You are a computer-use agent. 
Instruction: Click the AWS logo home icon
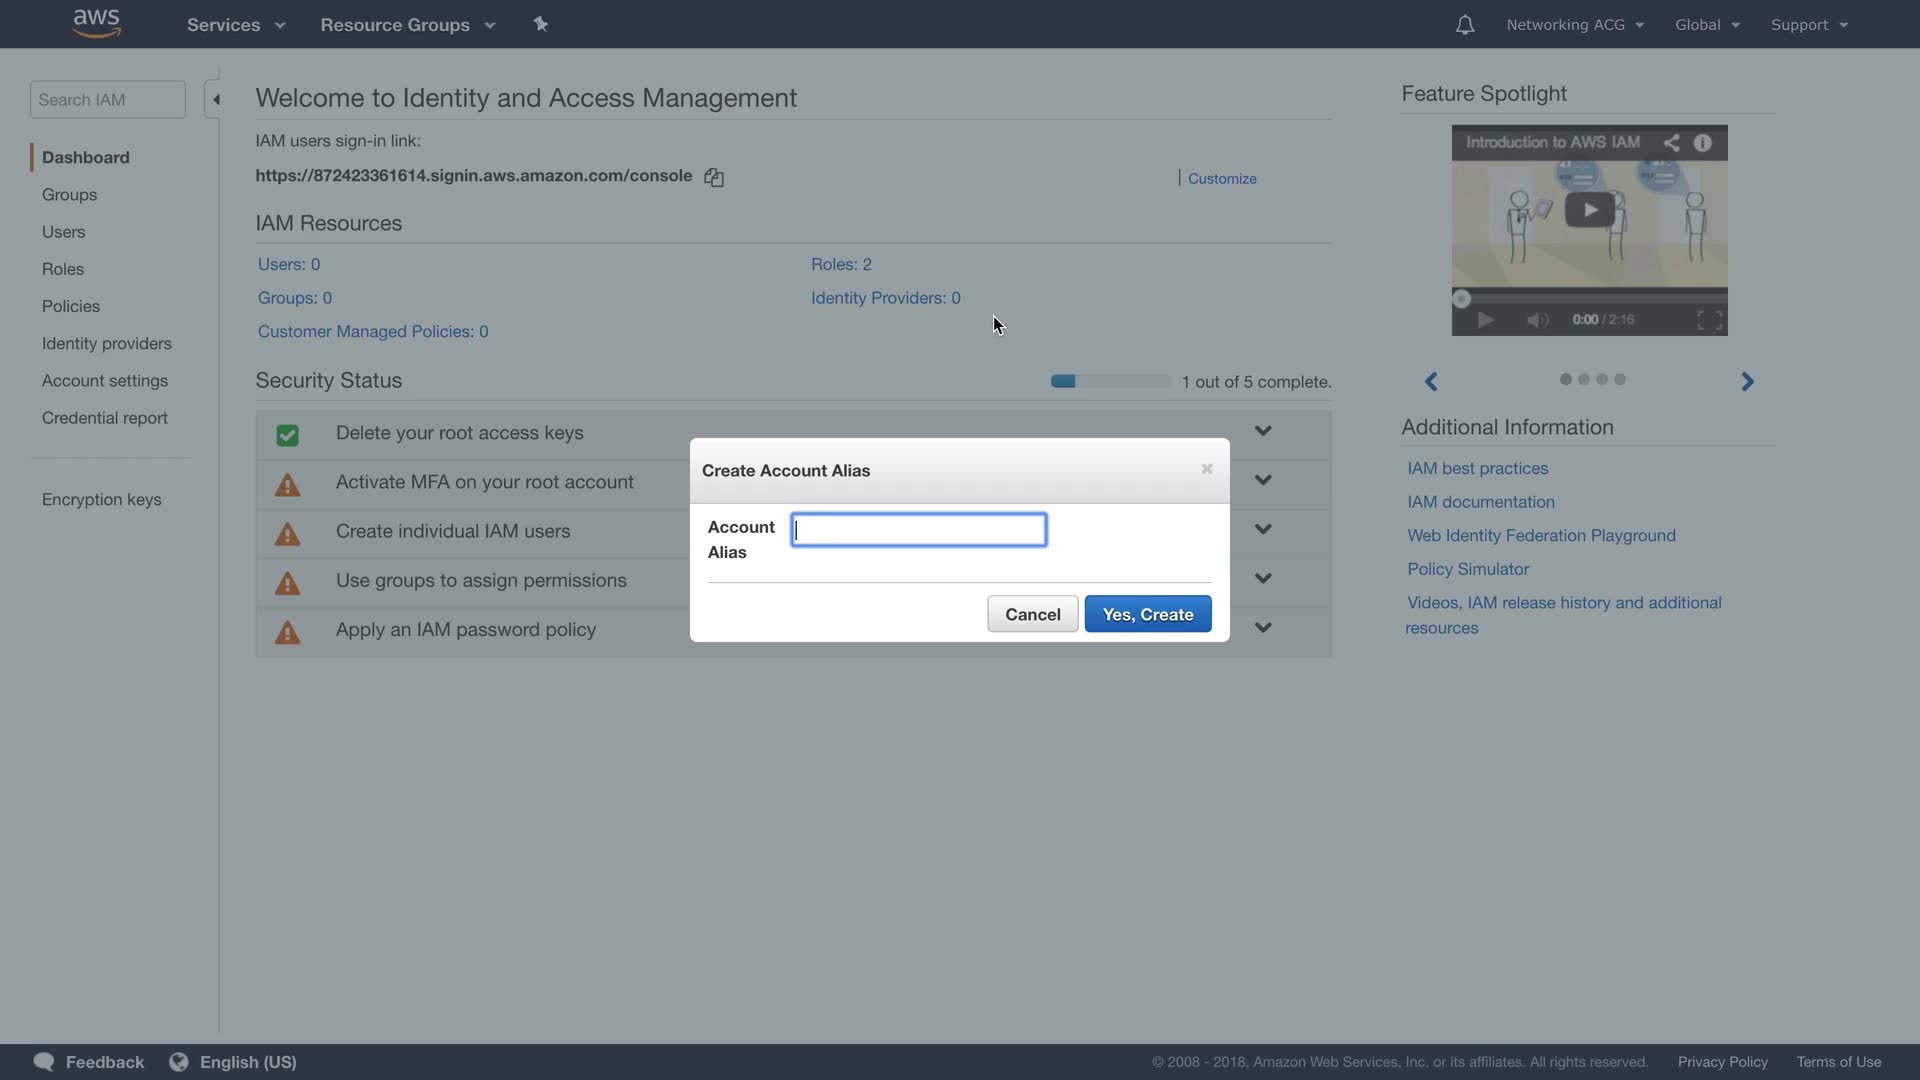pos(97,23)
